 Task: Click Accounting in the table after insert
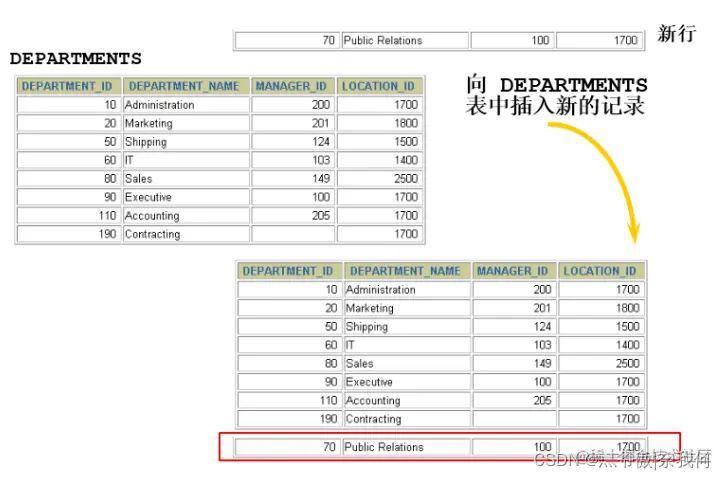[x=373, y=401]
